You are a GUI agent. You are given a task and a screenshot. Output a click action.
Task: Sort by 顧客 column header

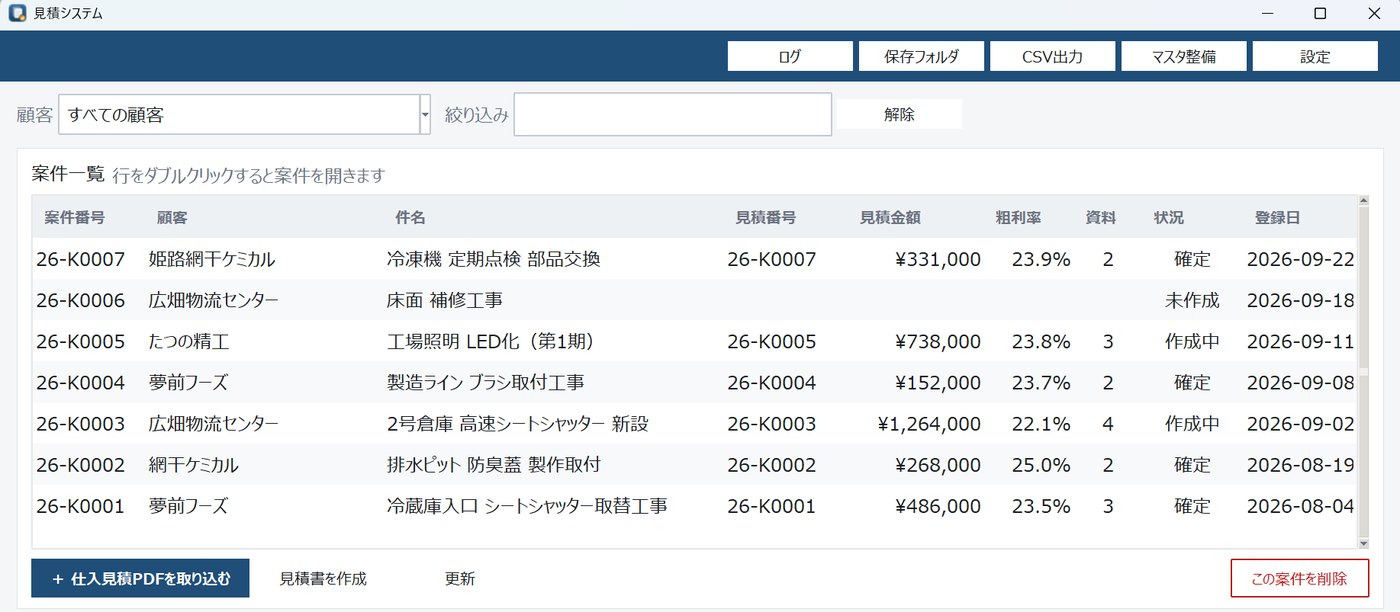click(172, 217)
